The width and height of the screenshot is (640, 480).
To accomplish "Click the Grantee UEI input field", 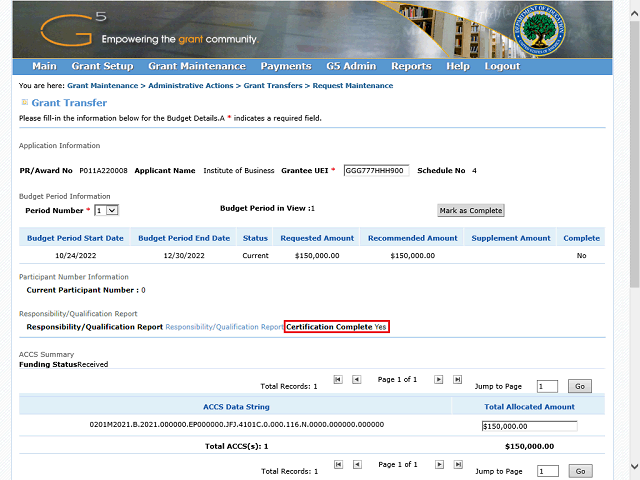I will [376, 171].
